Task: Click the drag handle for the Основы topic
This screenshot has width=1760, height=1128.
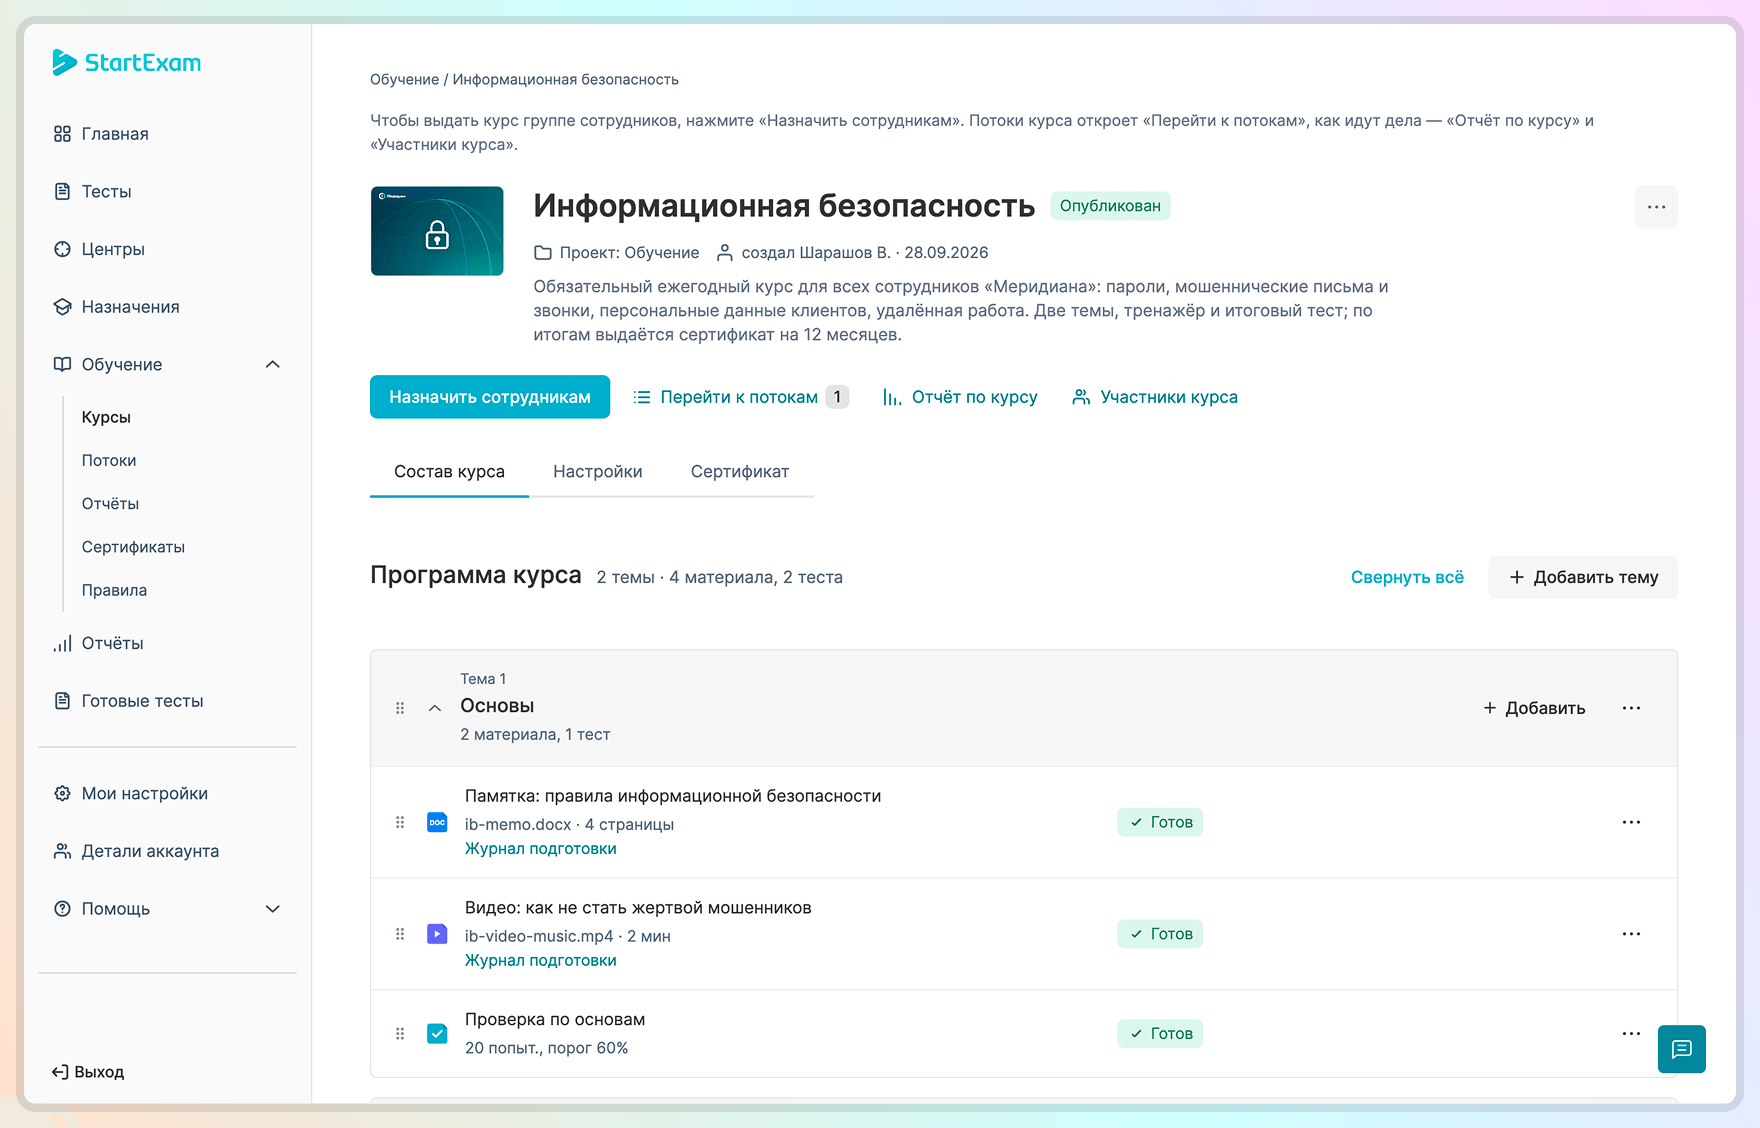Action: (400, 708)
